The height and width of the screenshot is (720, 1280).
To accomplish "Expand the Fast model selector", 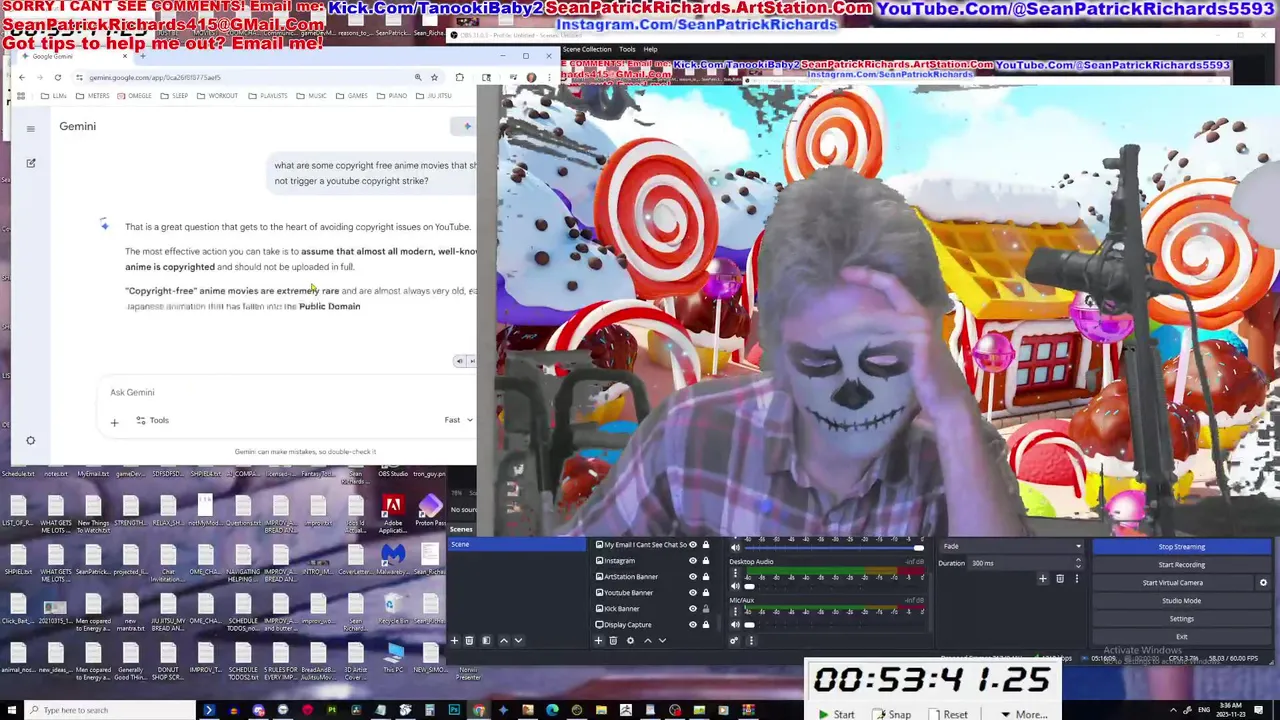I will pos(459,420).
